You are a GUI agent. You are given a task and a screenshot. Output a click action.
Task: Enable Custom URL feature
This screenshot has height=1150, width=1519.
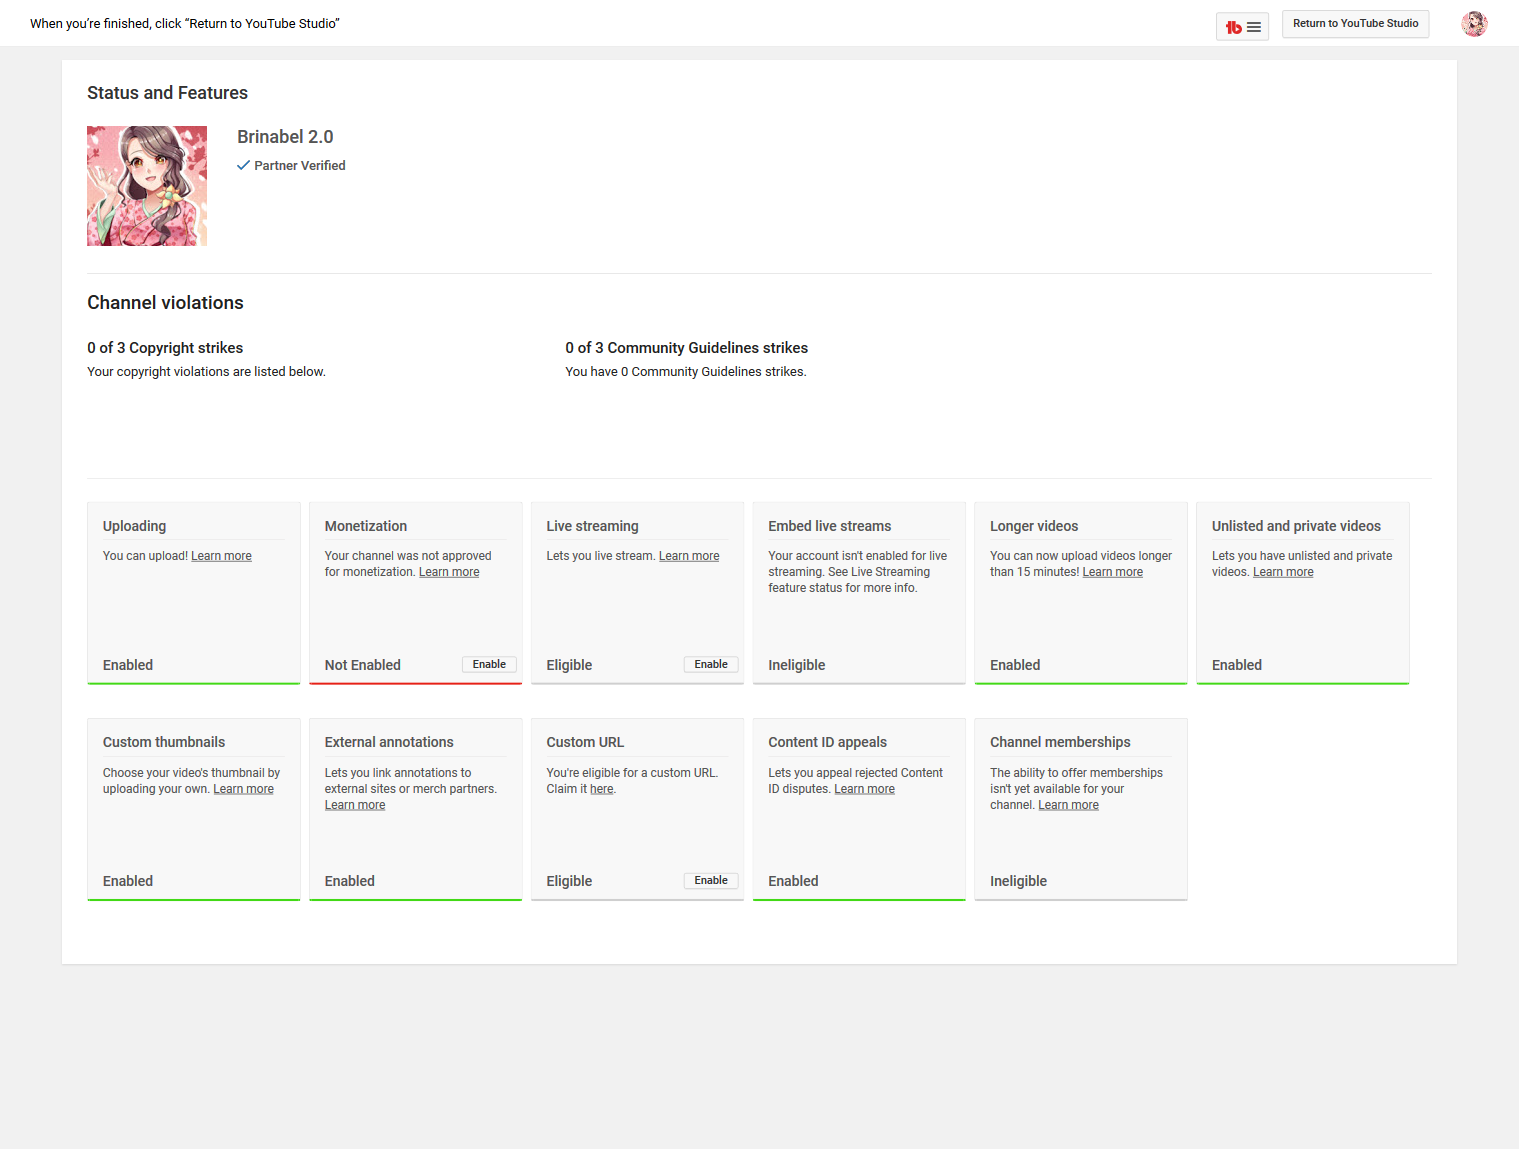(x=711, y=880)
